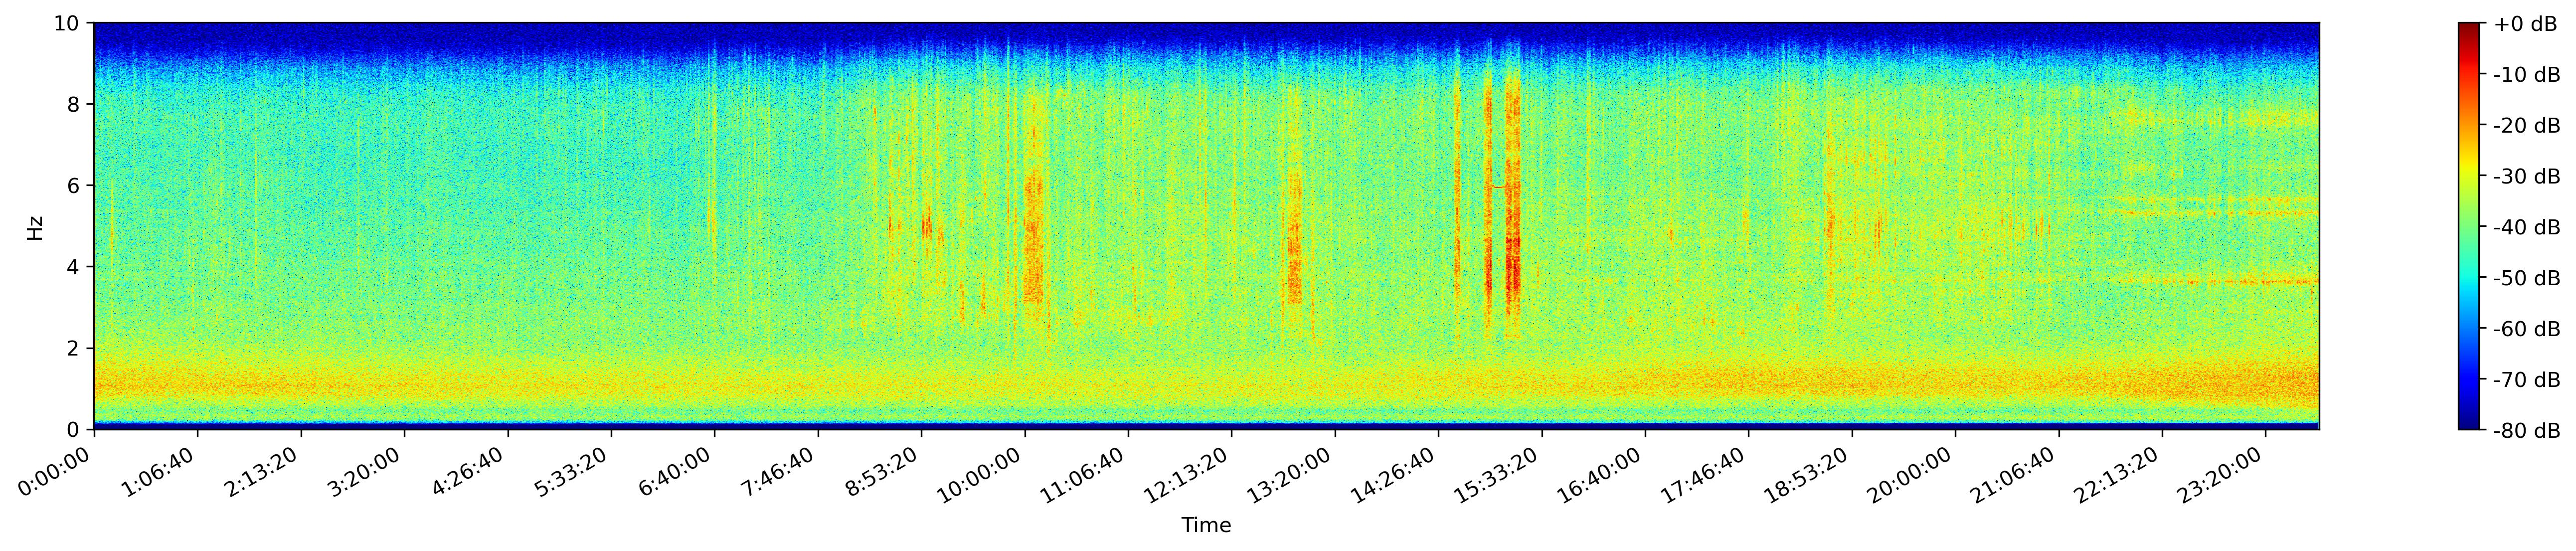Viewport: 2576px width, 551px height.
Task: Click the 8 Hz frequency tick label
Action: [x=74, y=104]
